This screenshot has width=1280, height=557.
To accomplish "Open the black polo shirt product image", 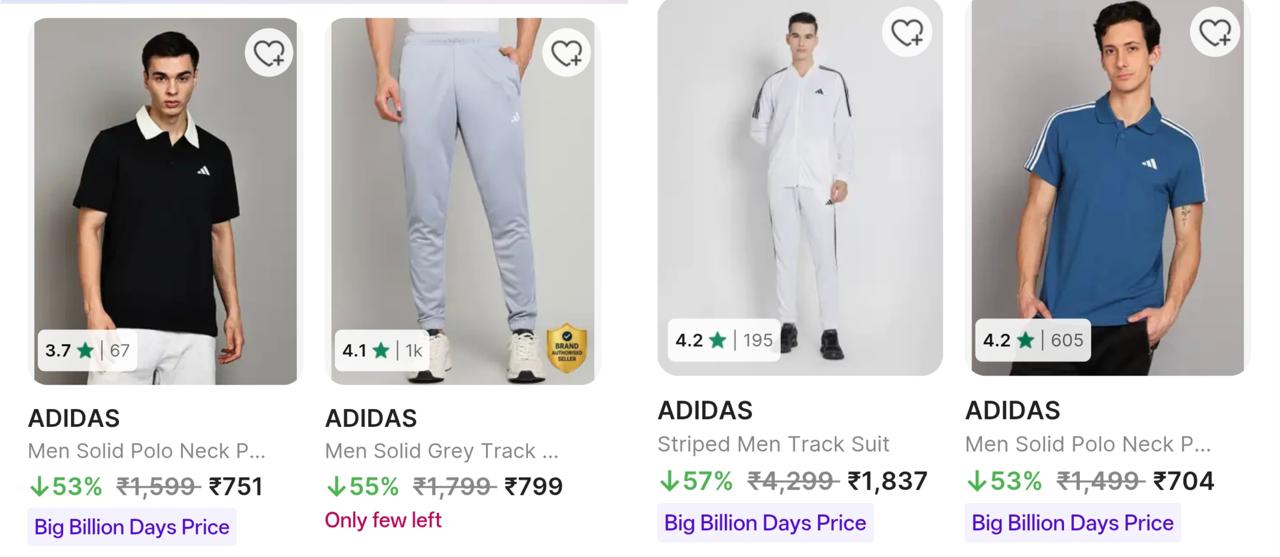I will coord(166,201).
